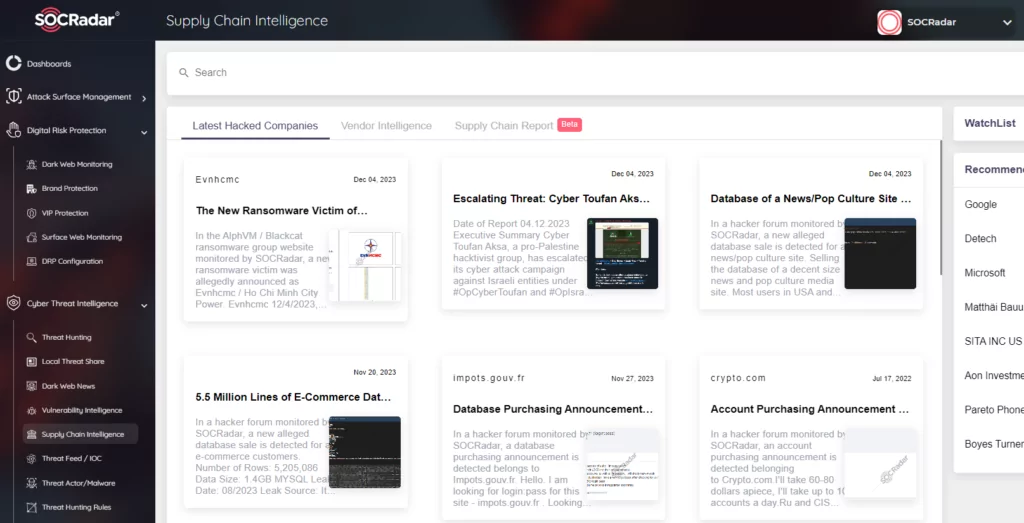Collapse Digital Risk Protection section
This screenshot has width=1024, height=523.
coord(144,132)
